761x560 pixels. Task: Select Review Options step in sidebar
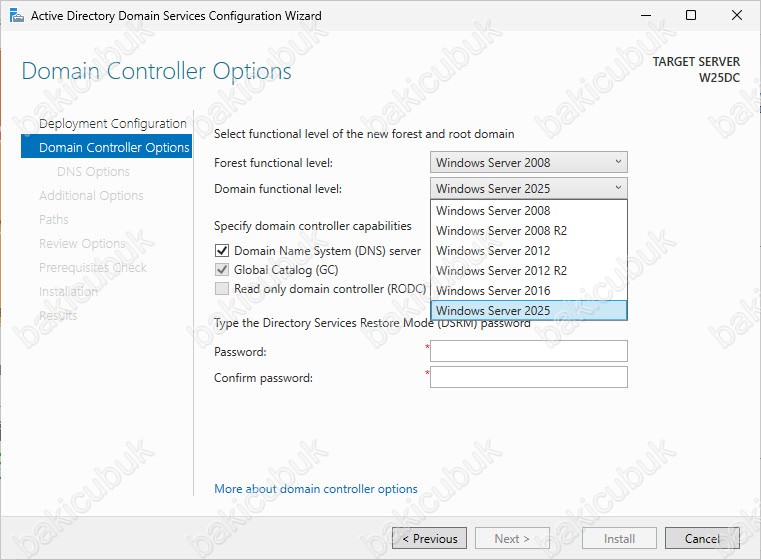(x=82, y=243)
